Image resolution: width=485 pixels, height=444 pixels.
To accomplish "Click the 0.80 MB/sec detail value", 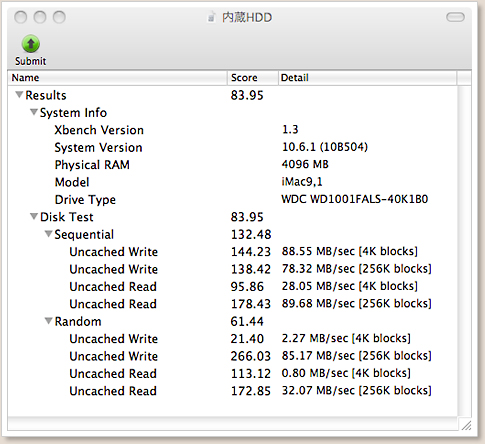I will [x=346, y=373].
